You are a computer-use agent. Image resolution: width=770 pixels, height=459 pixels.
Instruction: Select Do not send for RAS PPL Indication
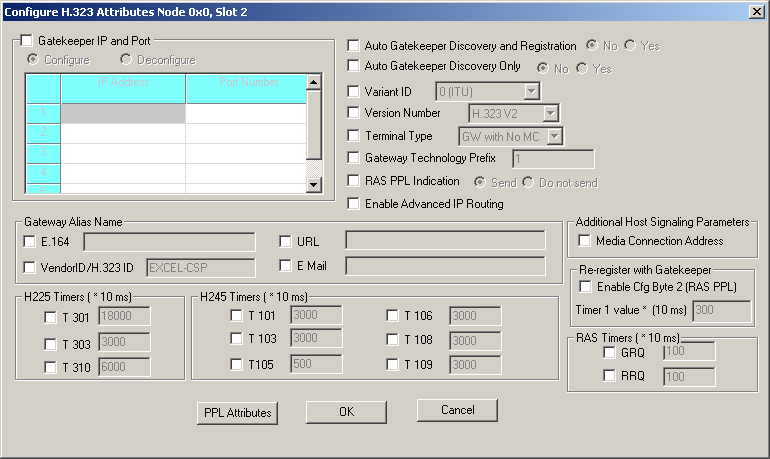[529, 182]
